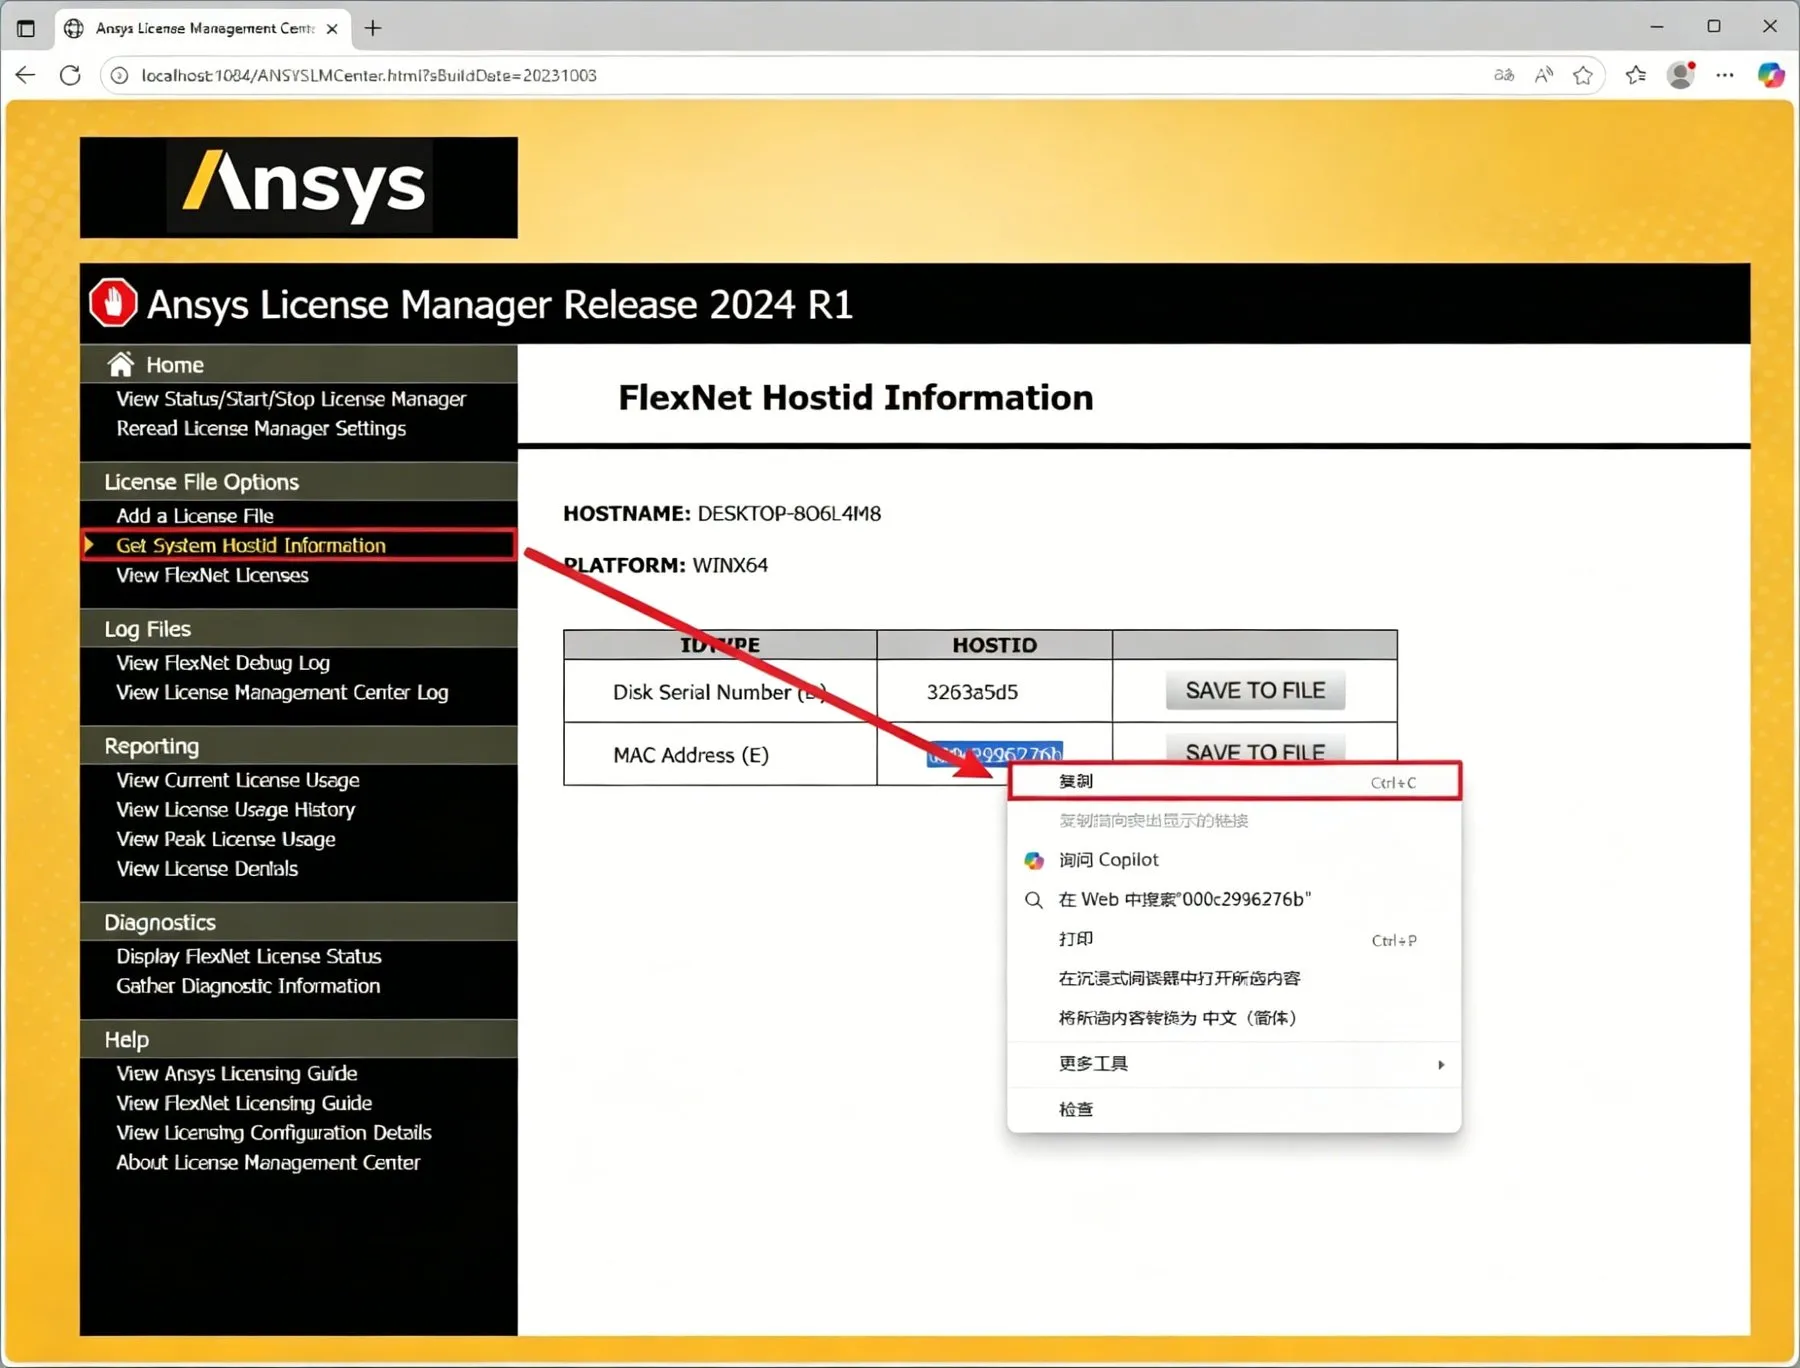Click Reread License Manager Settings
The image size is (1800, 1368).
(261, 428)
